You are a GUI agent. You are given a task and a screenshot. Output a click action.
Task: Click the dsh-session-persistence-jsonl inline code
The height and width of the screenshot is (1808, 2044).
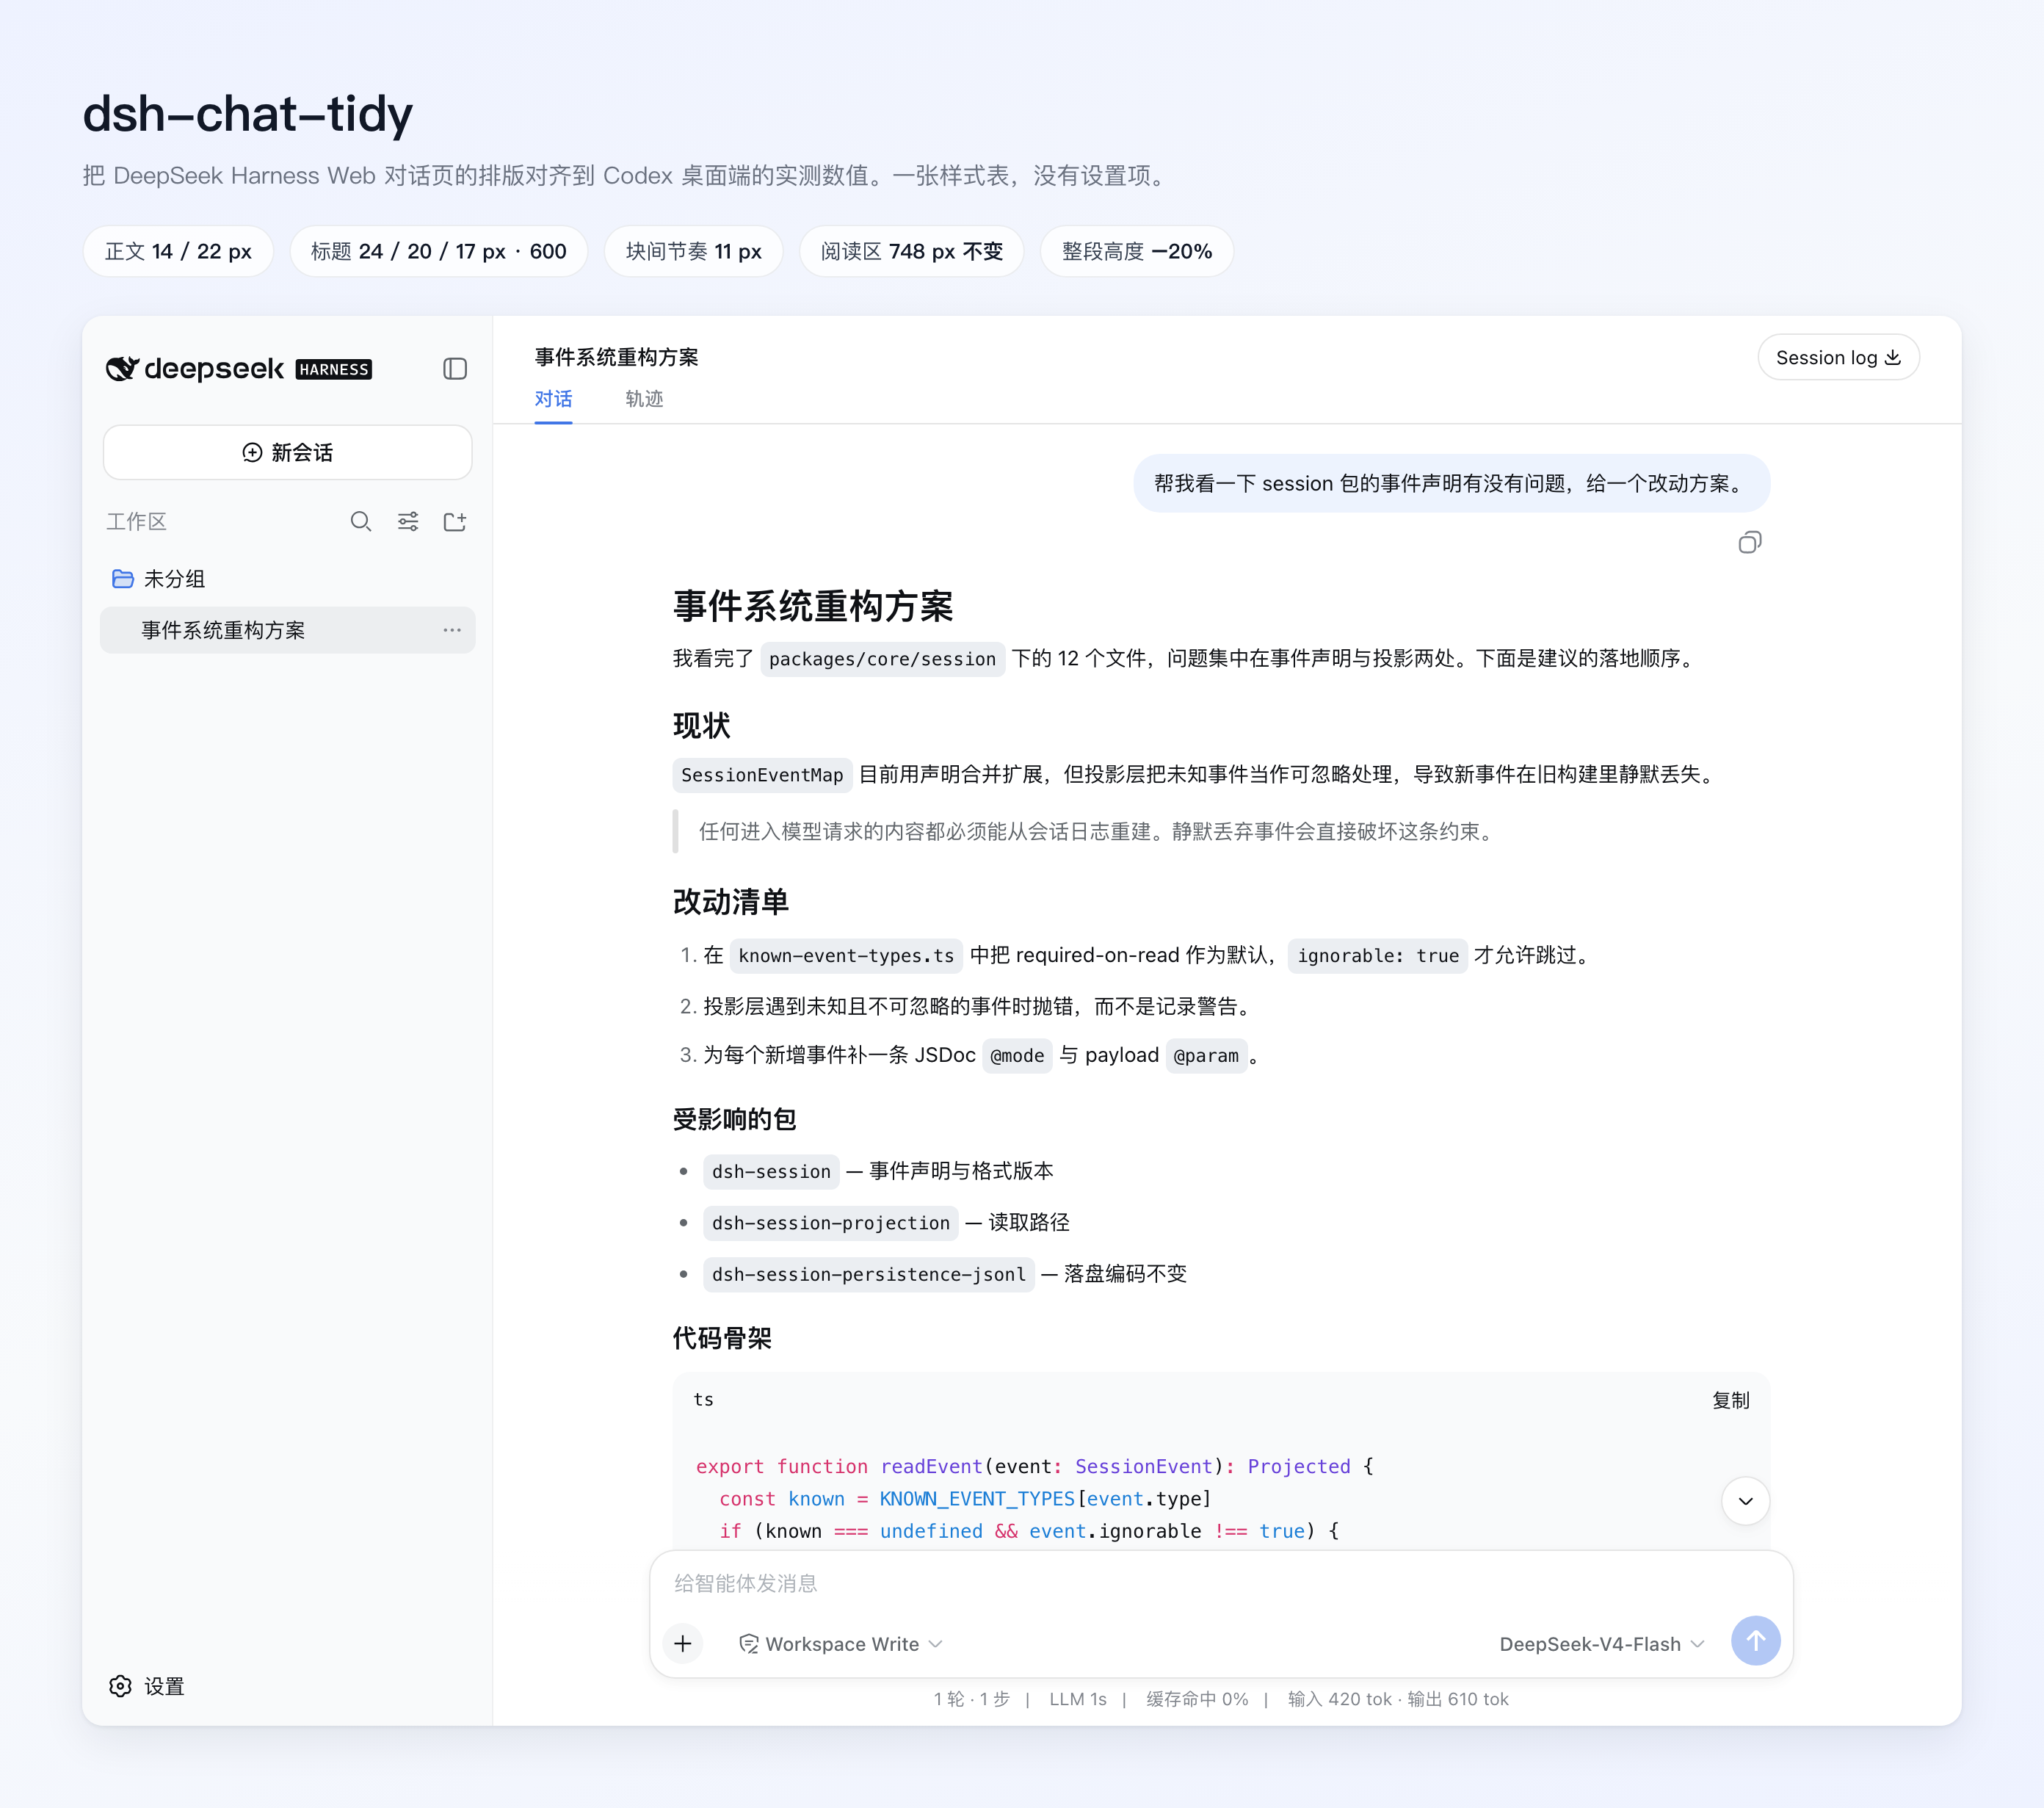pyautogui.click(x=868, y=1274)
